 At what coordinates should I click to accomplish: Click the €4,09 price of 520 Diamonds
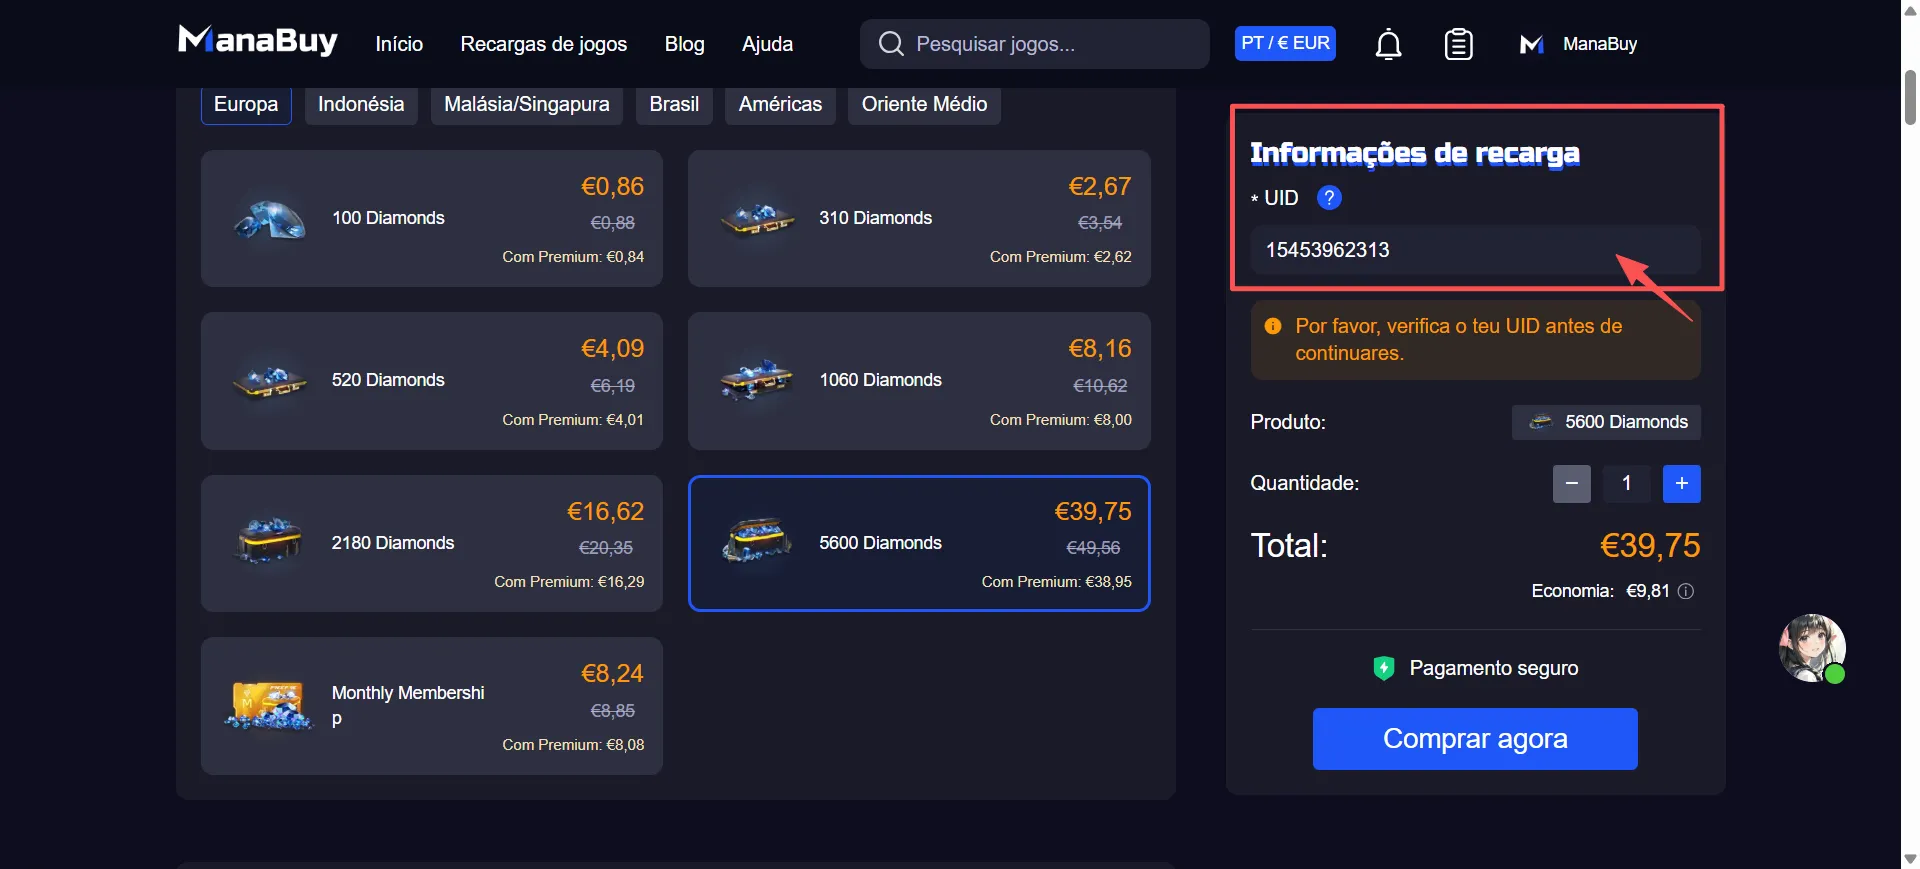(612, 349)
